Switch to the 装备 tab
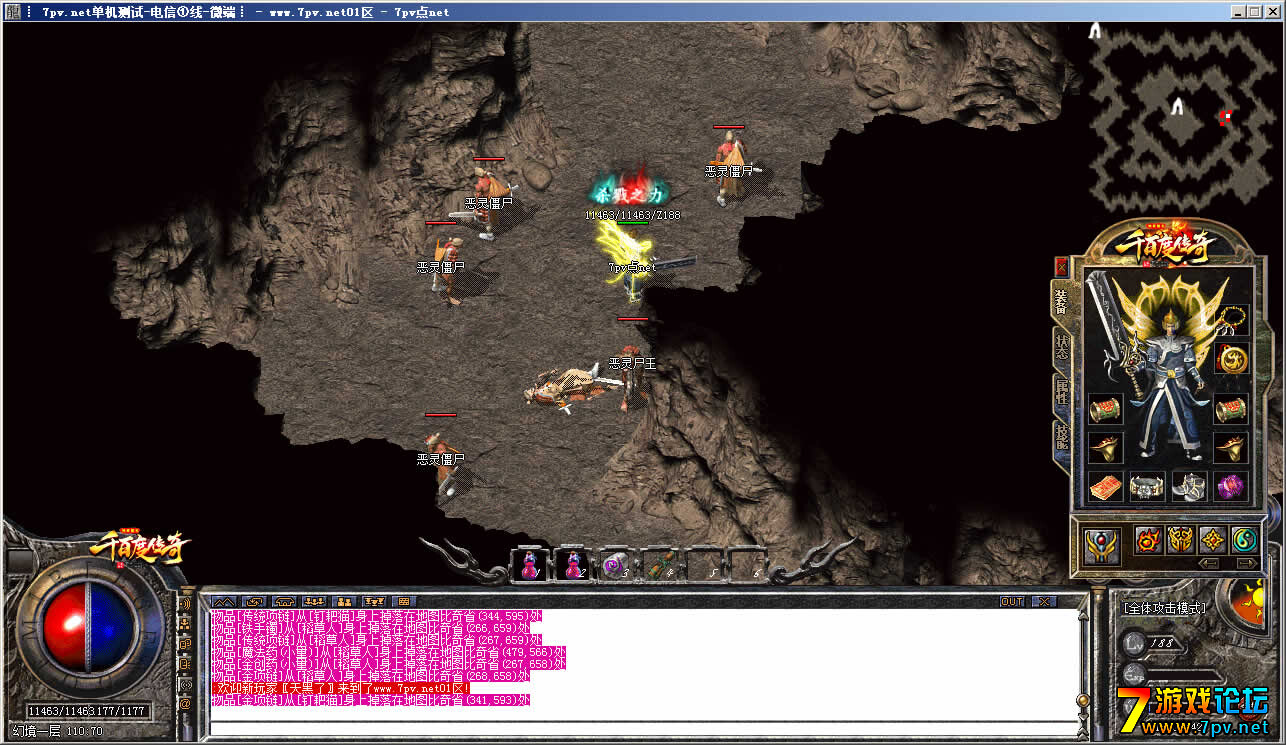The height and width of the screenshot is (745, 1286). coord(1061,301)
